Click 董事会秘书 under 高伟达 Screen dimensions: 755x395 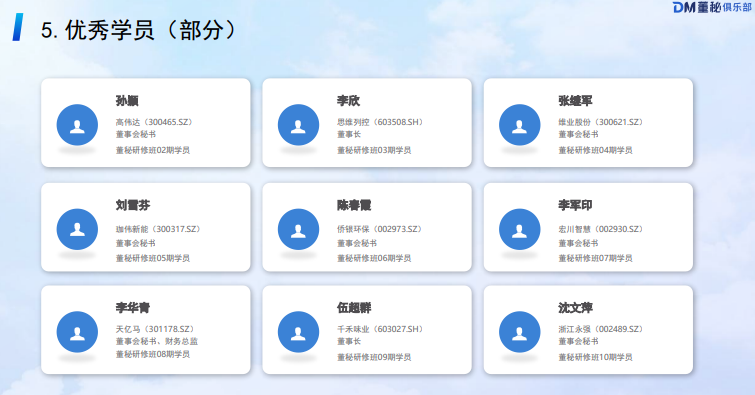coord(135,134)
